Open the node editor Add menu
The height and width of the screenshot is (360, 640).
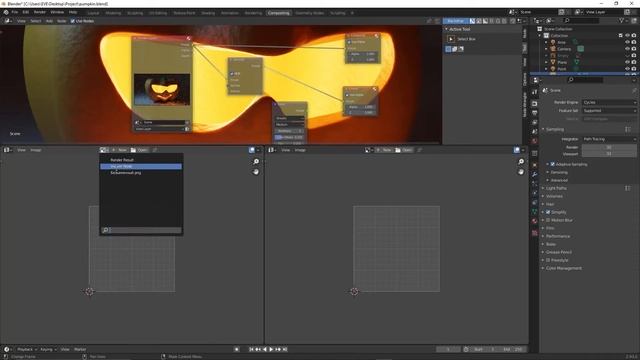(x=49, y=21)
